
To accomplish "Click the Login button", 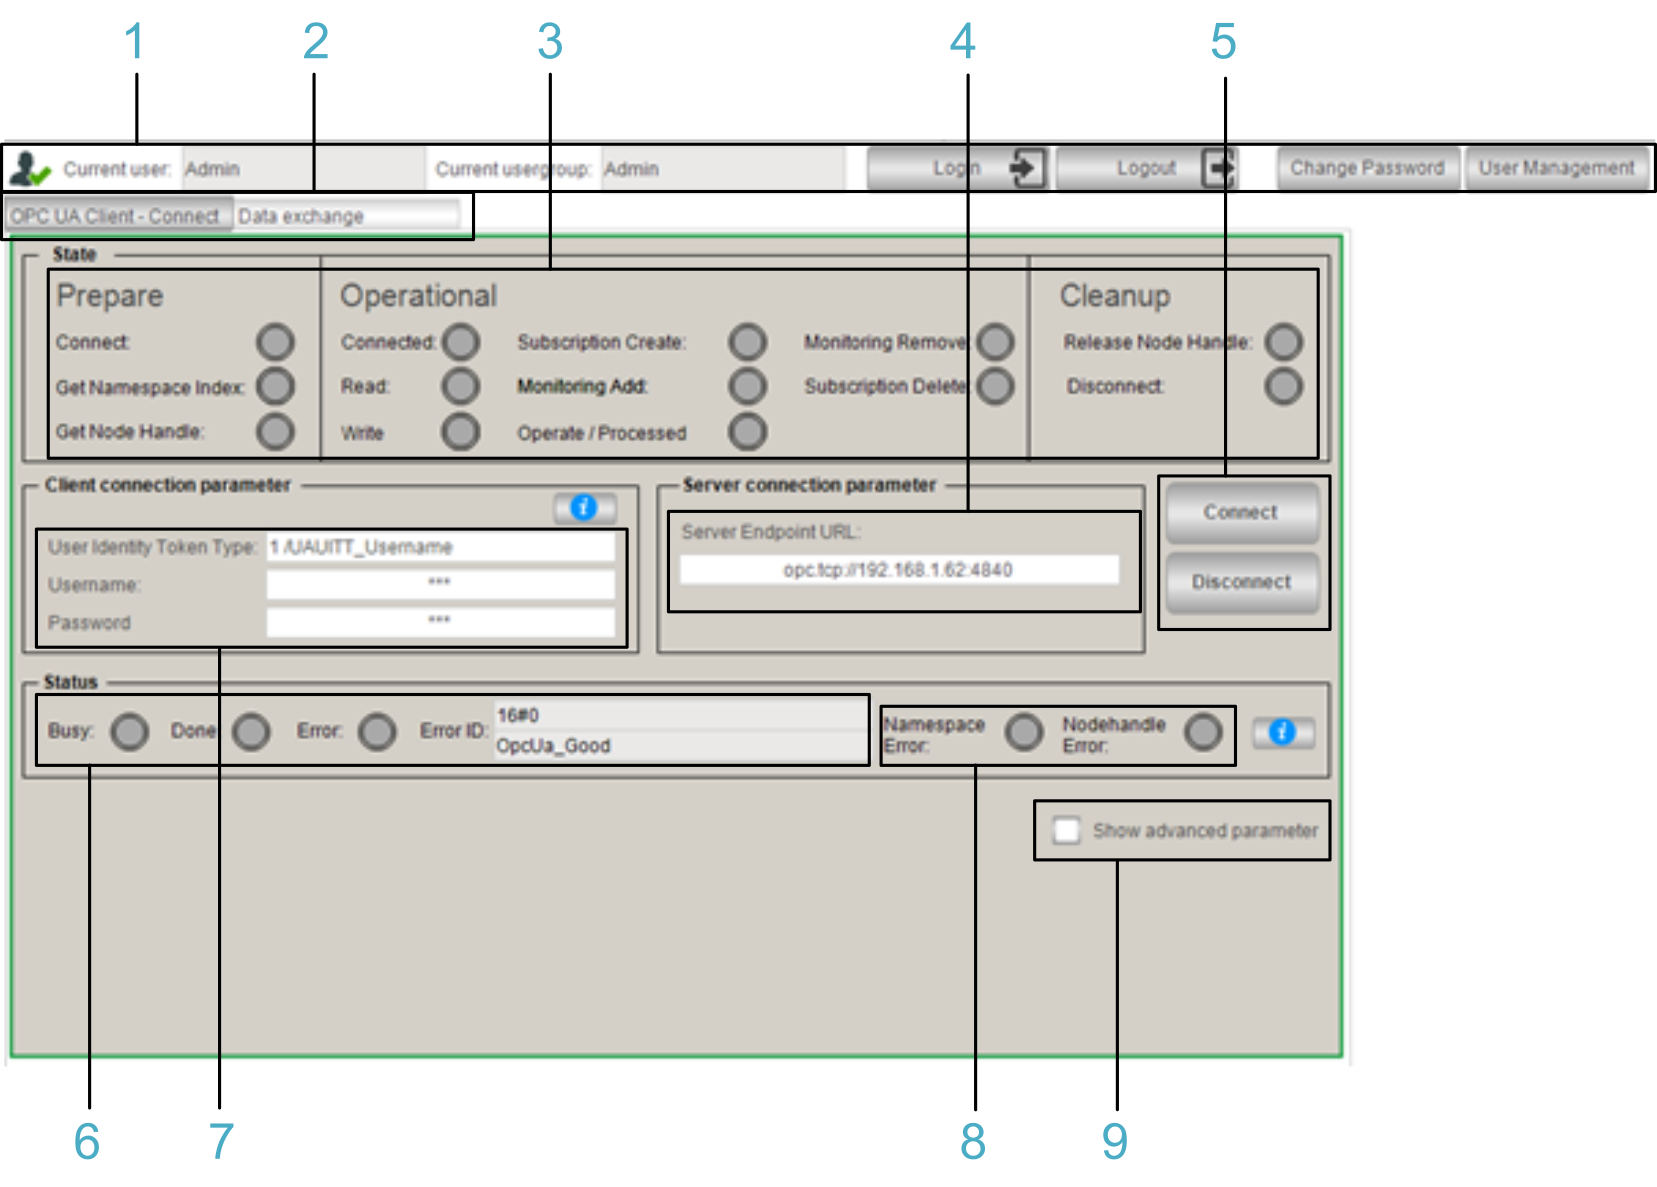I will pos(957,168).
